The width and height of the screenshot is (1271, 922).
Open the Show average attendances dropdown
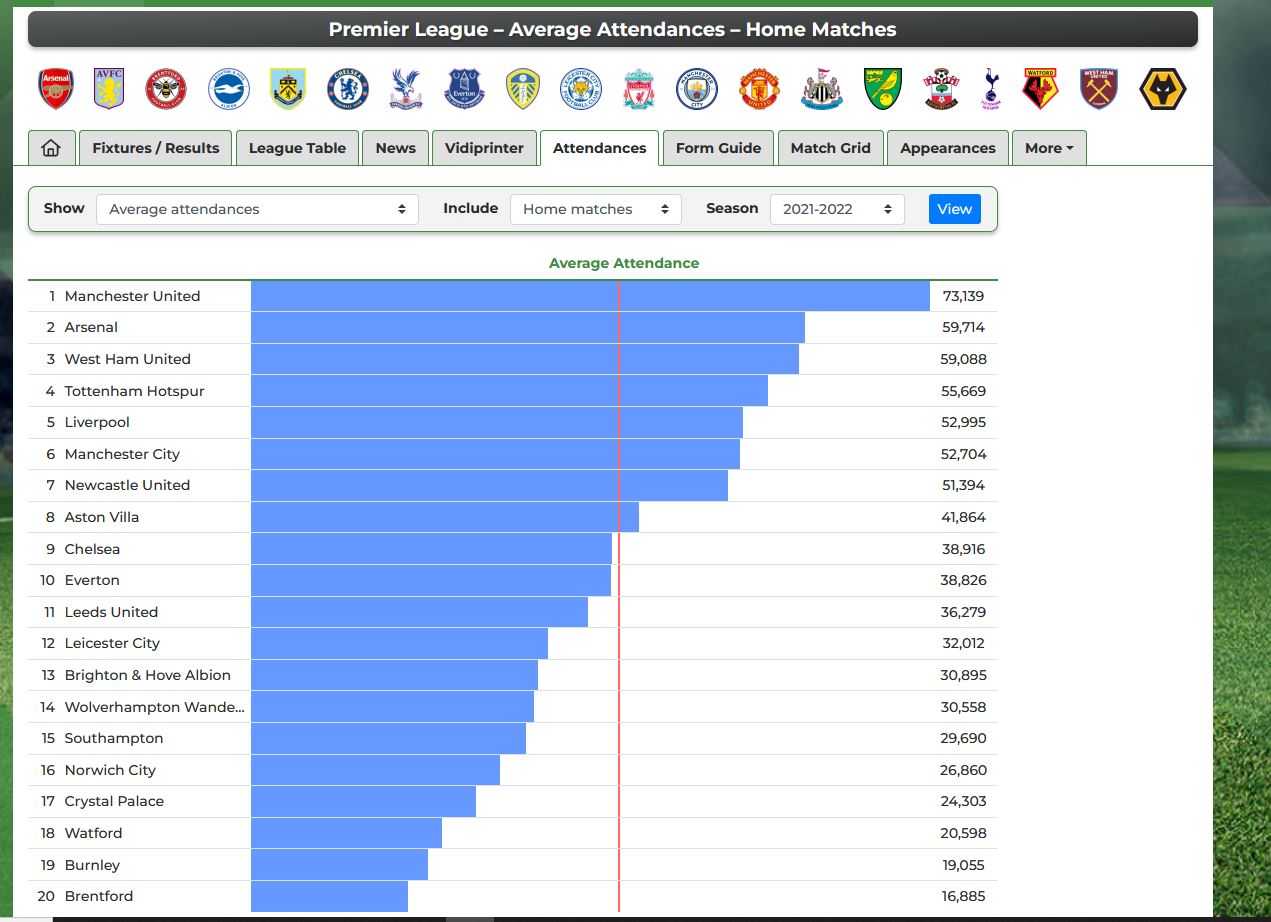257,209
